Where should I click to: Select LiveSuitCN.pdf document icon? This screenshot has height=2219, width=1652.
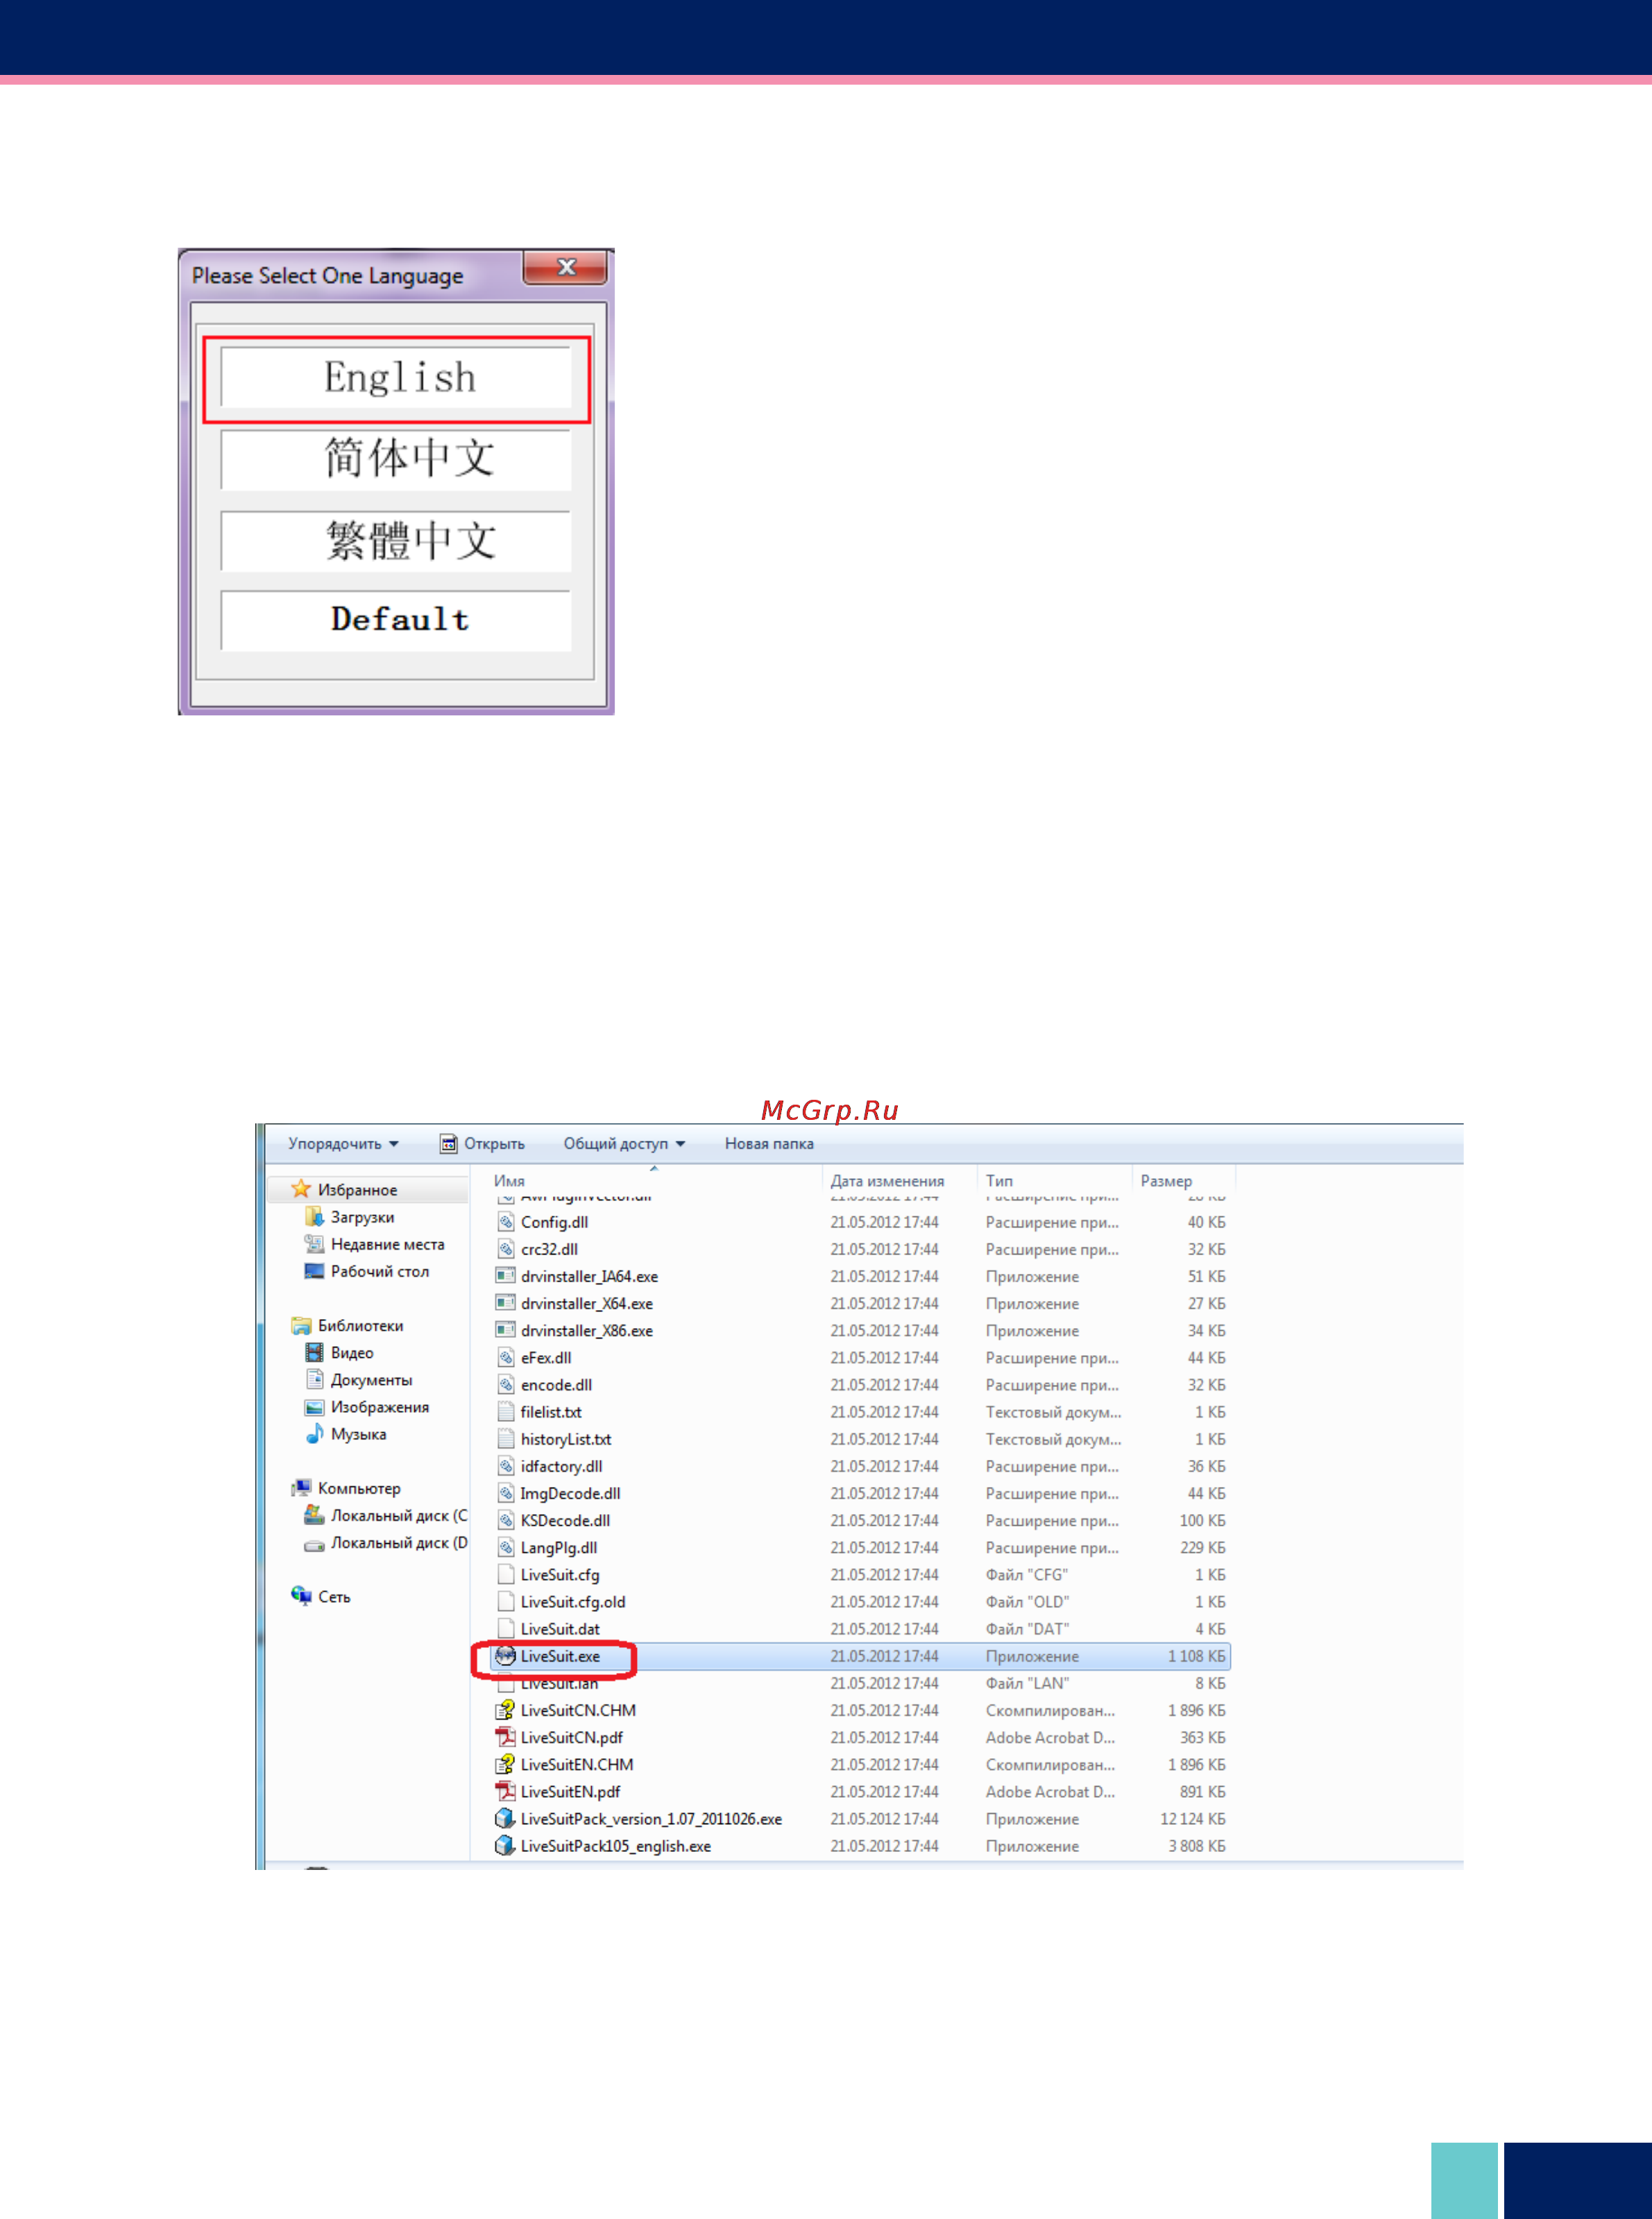coord(506,1737)
